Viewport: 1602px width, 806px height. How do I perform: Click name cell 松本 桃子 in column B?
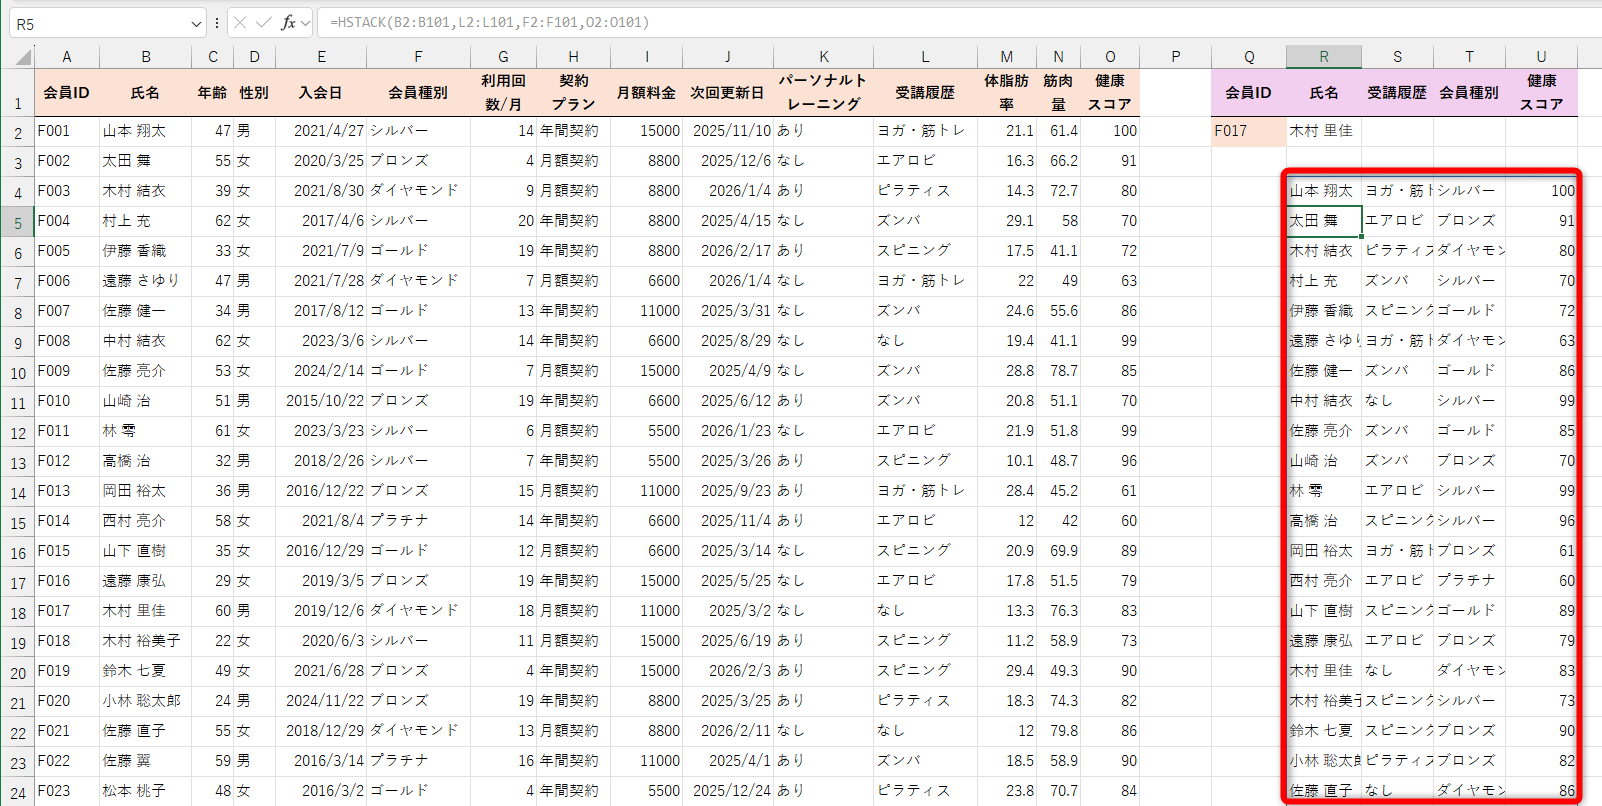pyautogui.click(x=145, y=791)
